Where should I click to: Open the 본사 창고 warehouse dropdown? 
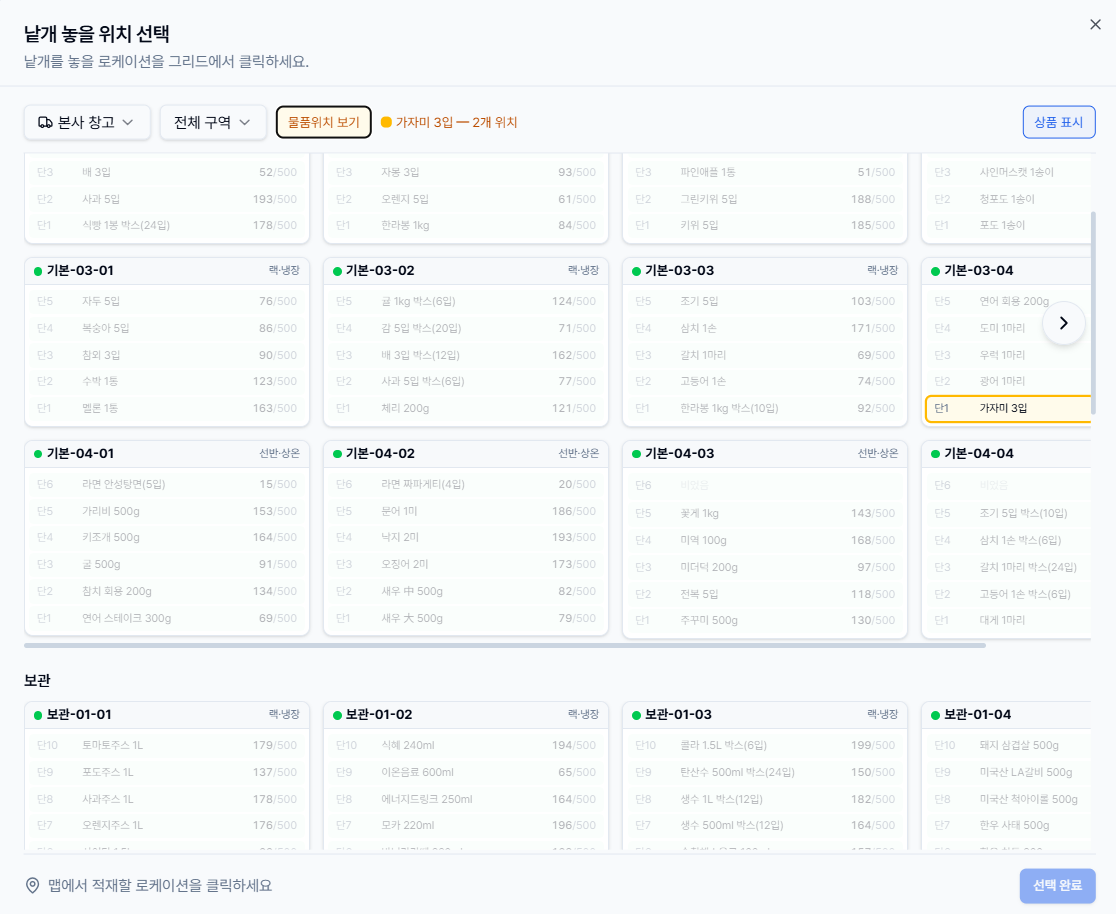87,122
